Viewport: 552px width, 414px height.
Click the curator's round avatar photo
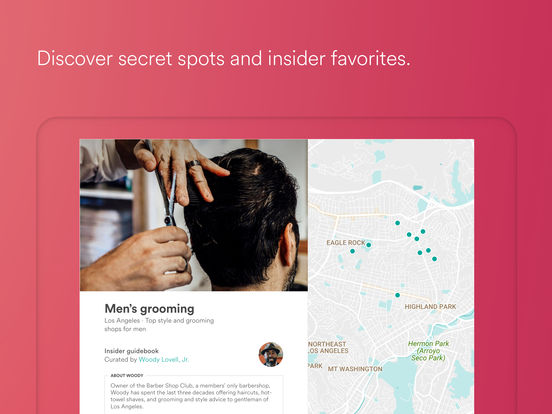click(x=271, y=355)
